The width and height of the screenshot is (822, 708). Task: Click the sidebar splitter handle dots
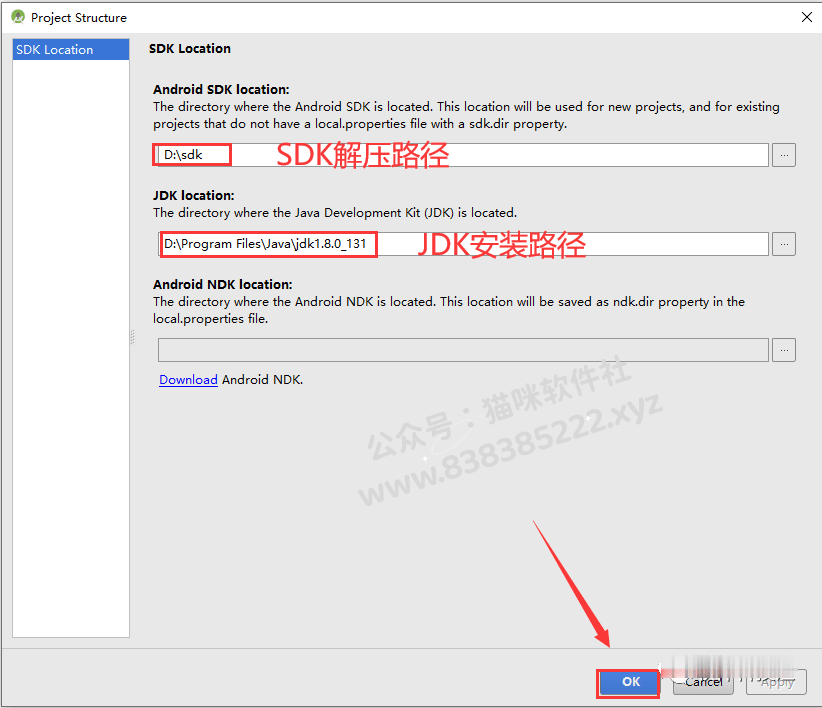pos(133,337)
